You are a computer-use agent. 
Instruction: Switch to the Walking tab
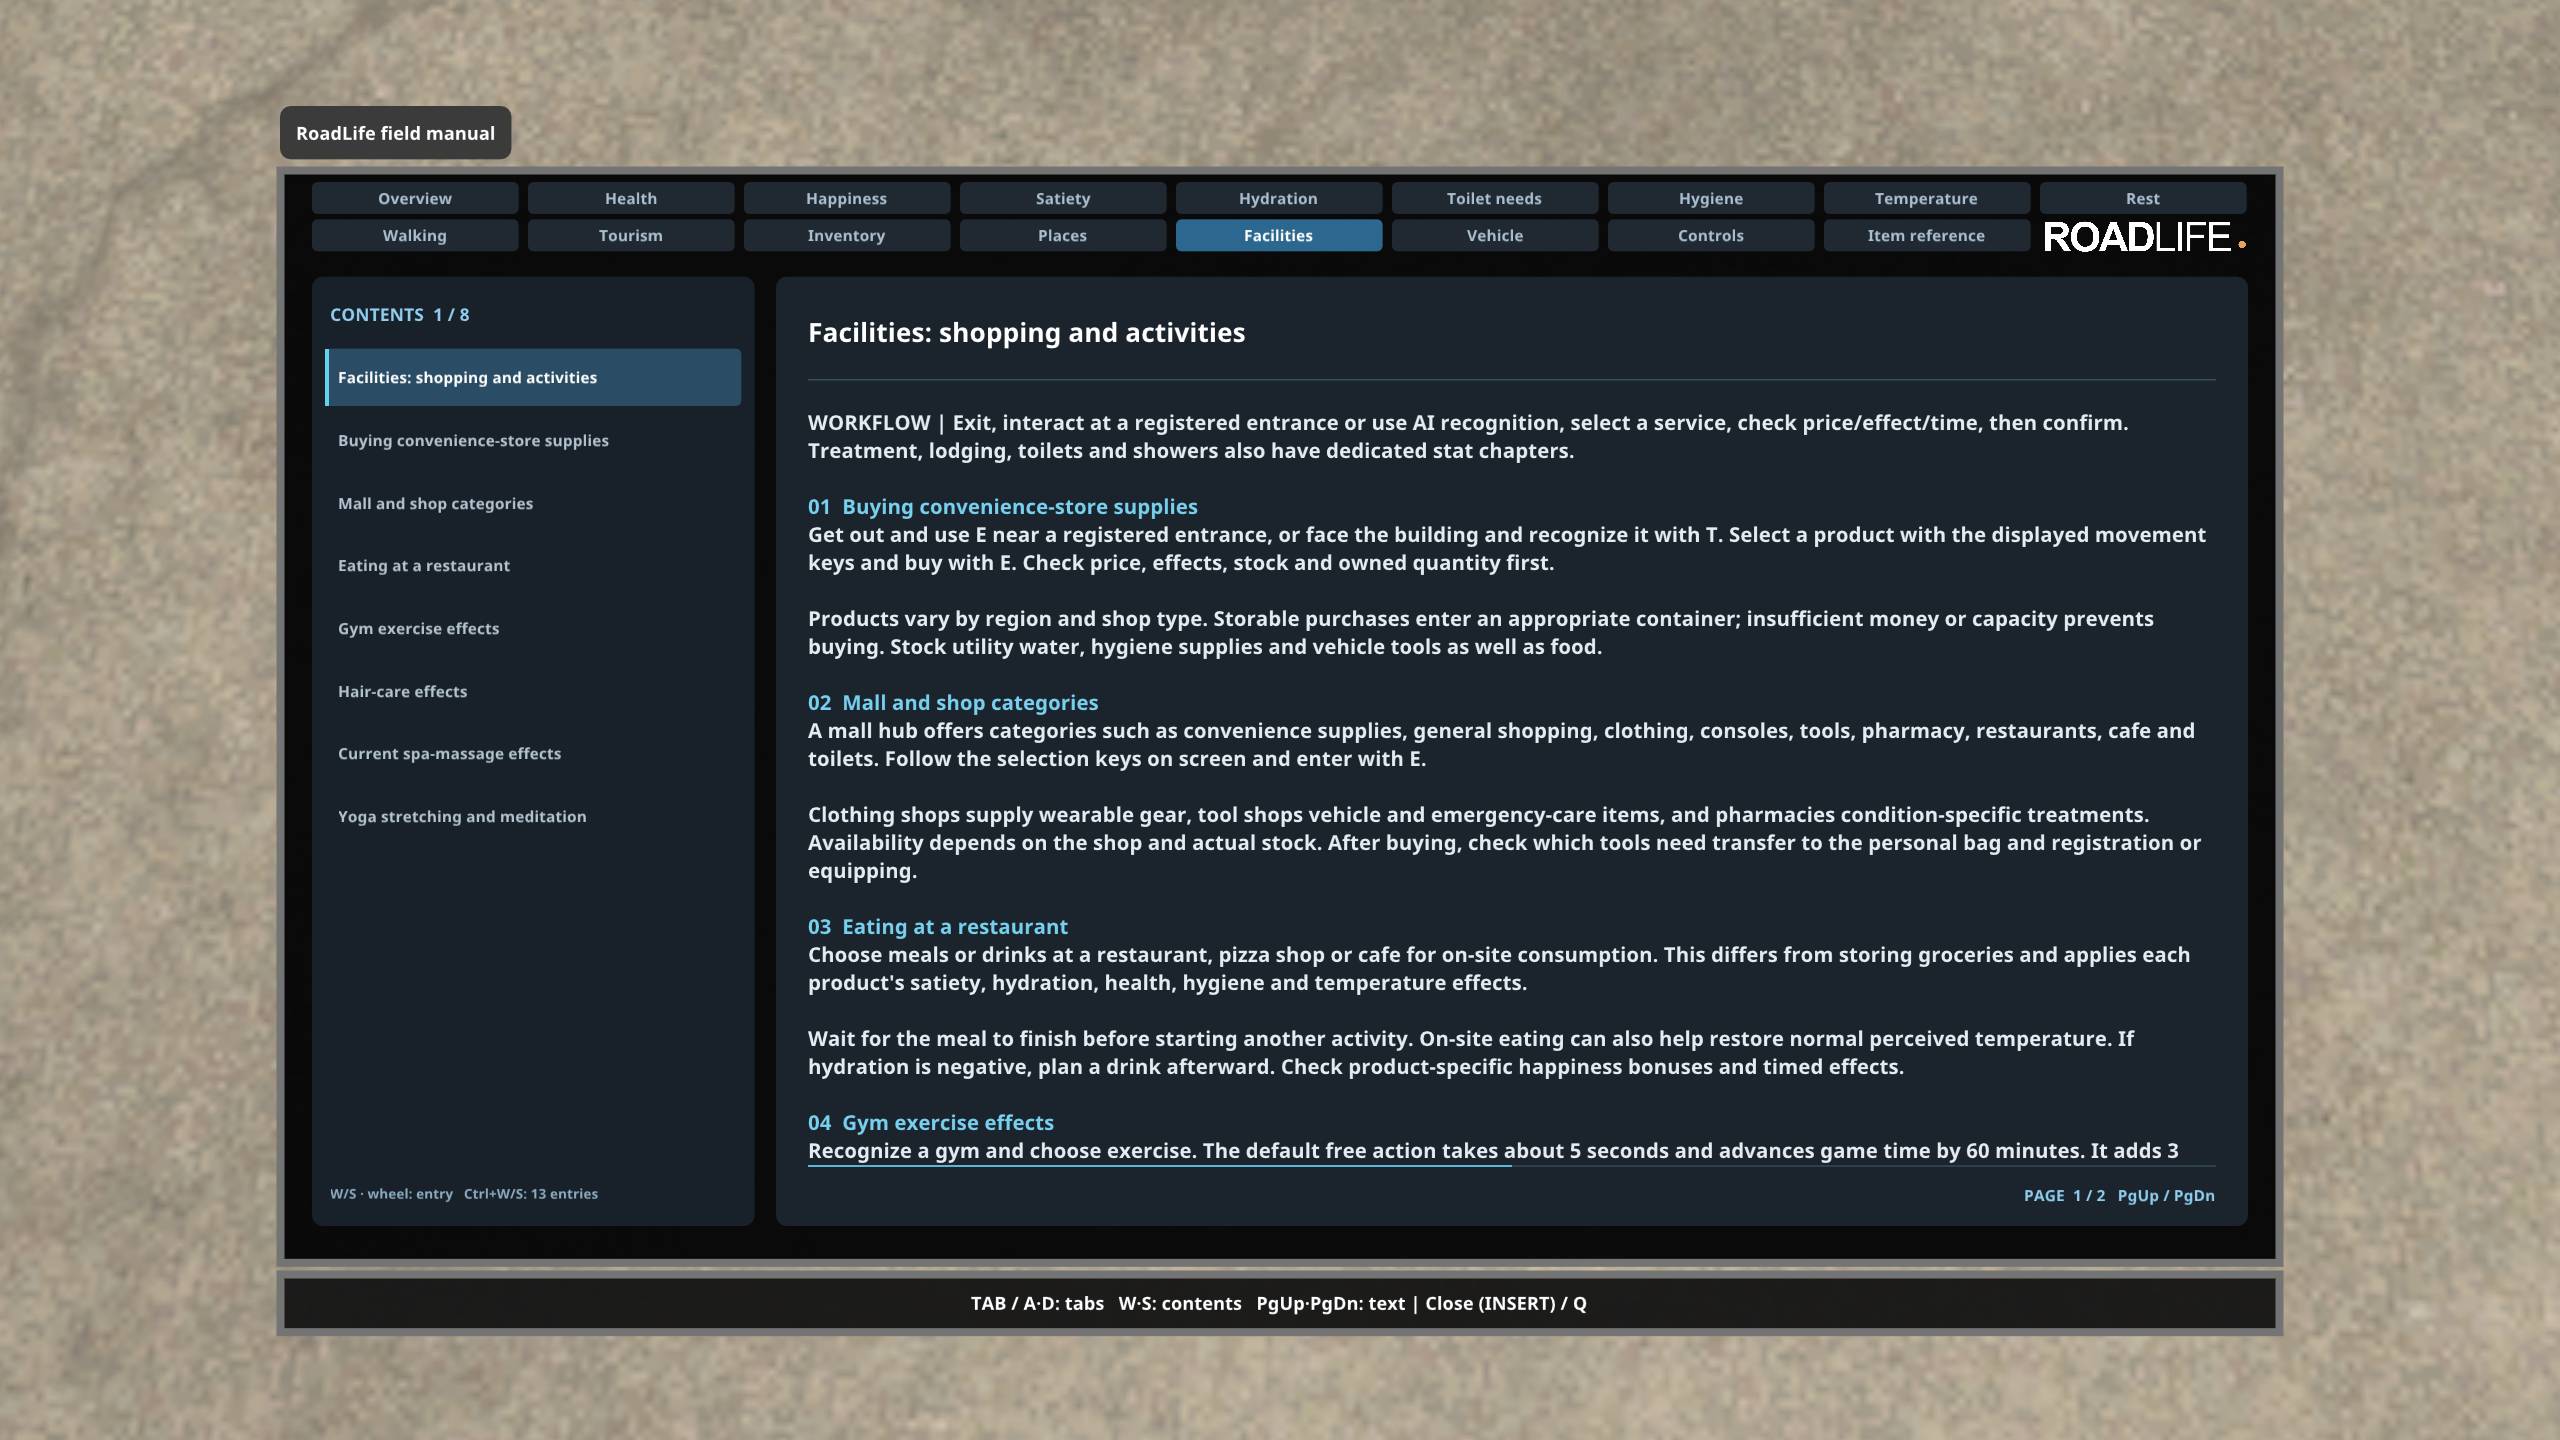point(415,235)
